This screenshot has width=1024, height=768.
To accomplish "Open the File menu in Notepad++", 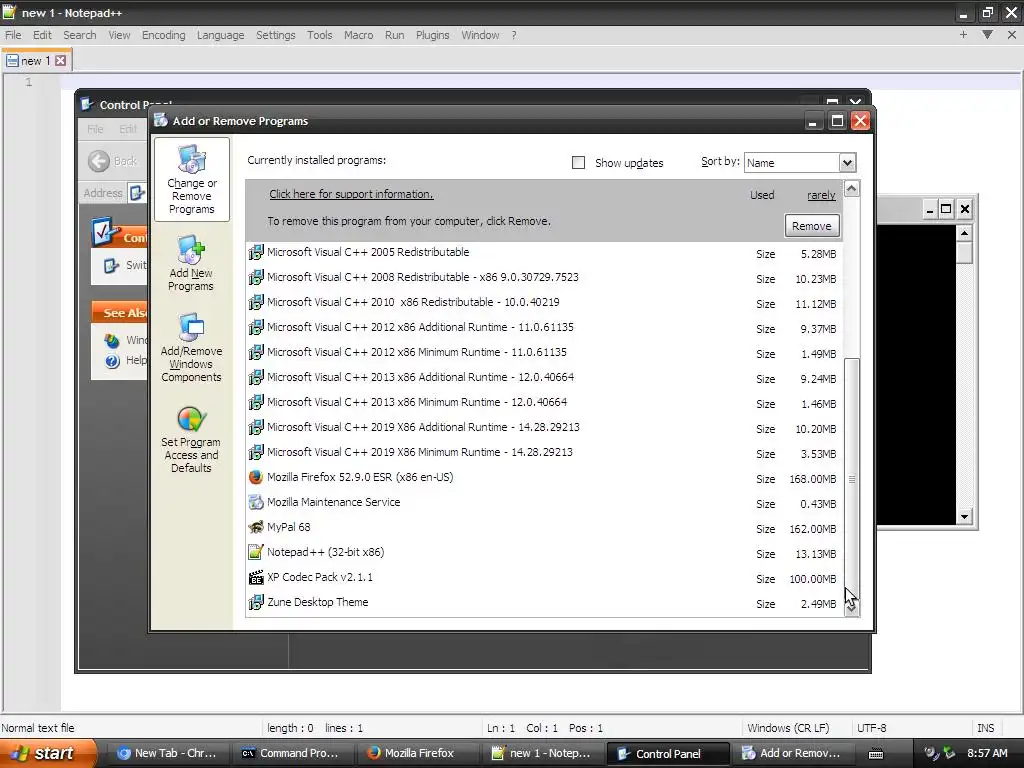I will pyautogui.click(x=13, y=35).
